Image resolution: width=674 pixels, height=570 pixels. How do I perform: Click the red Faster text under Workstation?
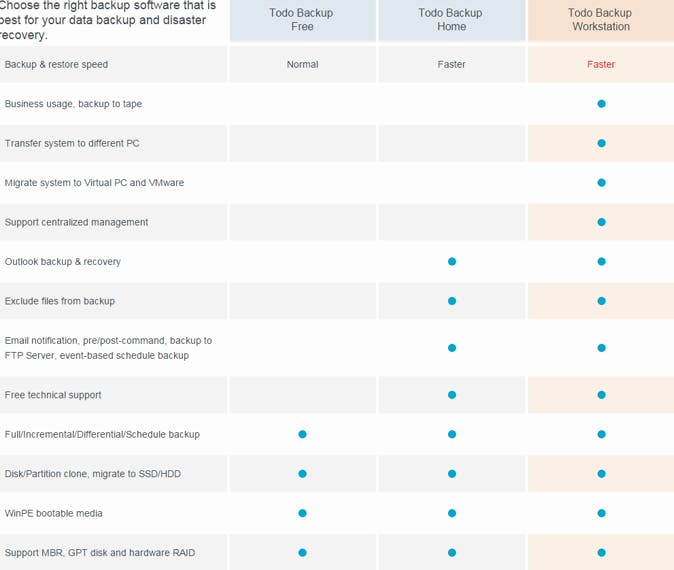(601, 65)
